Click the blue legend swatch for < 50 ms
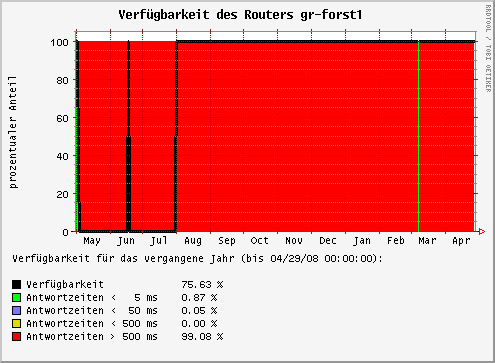This screenshot has width=495, height=363. 16,310
